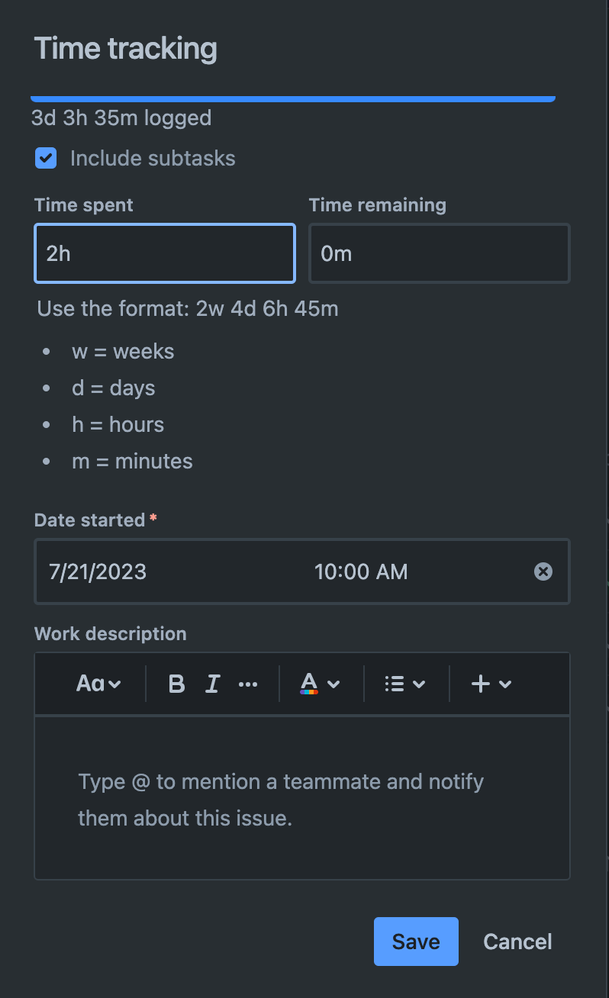Select the Time remaining field label
609x998 pixels.
coord(377,205)
